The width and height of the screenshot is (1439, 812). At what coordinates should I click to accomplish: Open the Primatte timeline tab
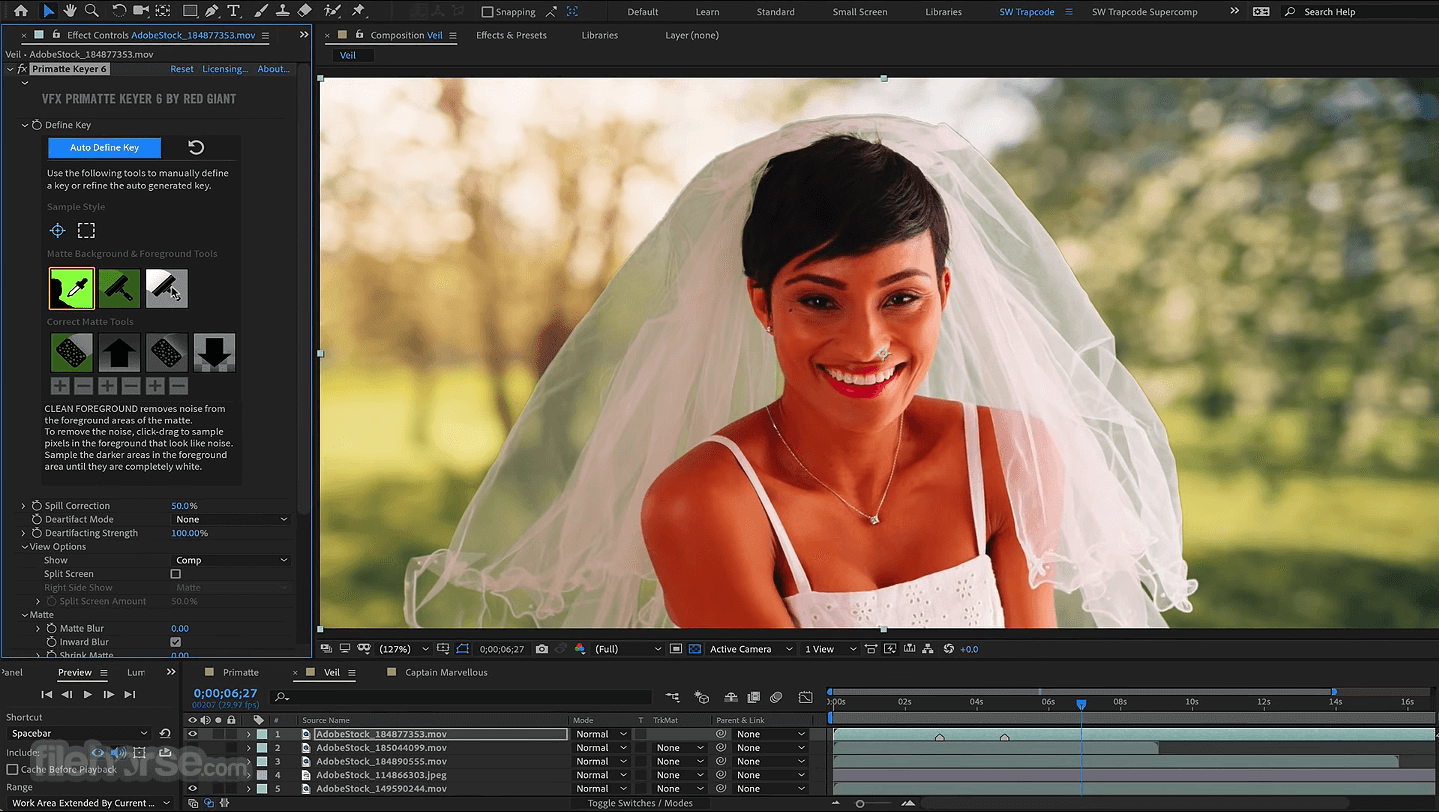[x=240, y=672]
